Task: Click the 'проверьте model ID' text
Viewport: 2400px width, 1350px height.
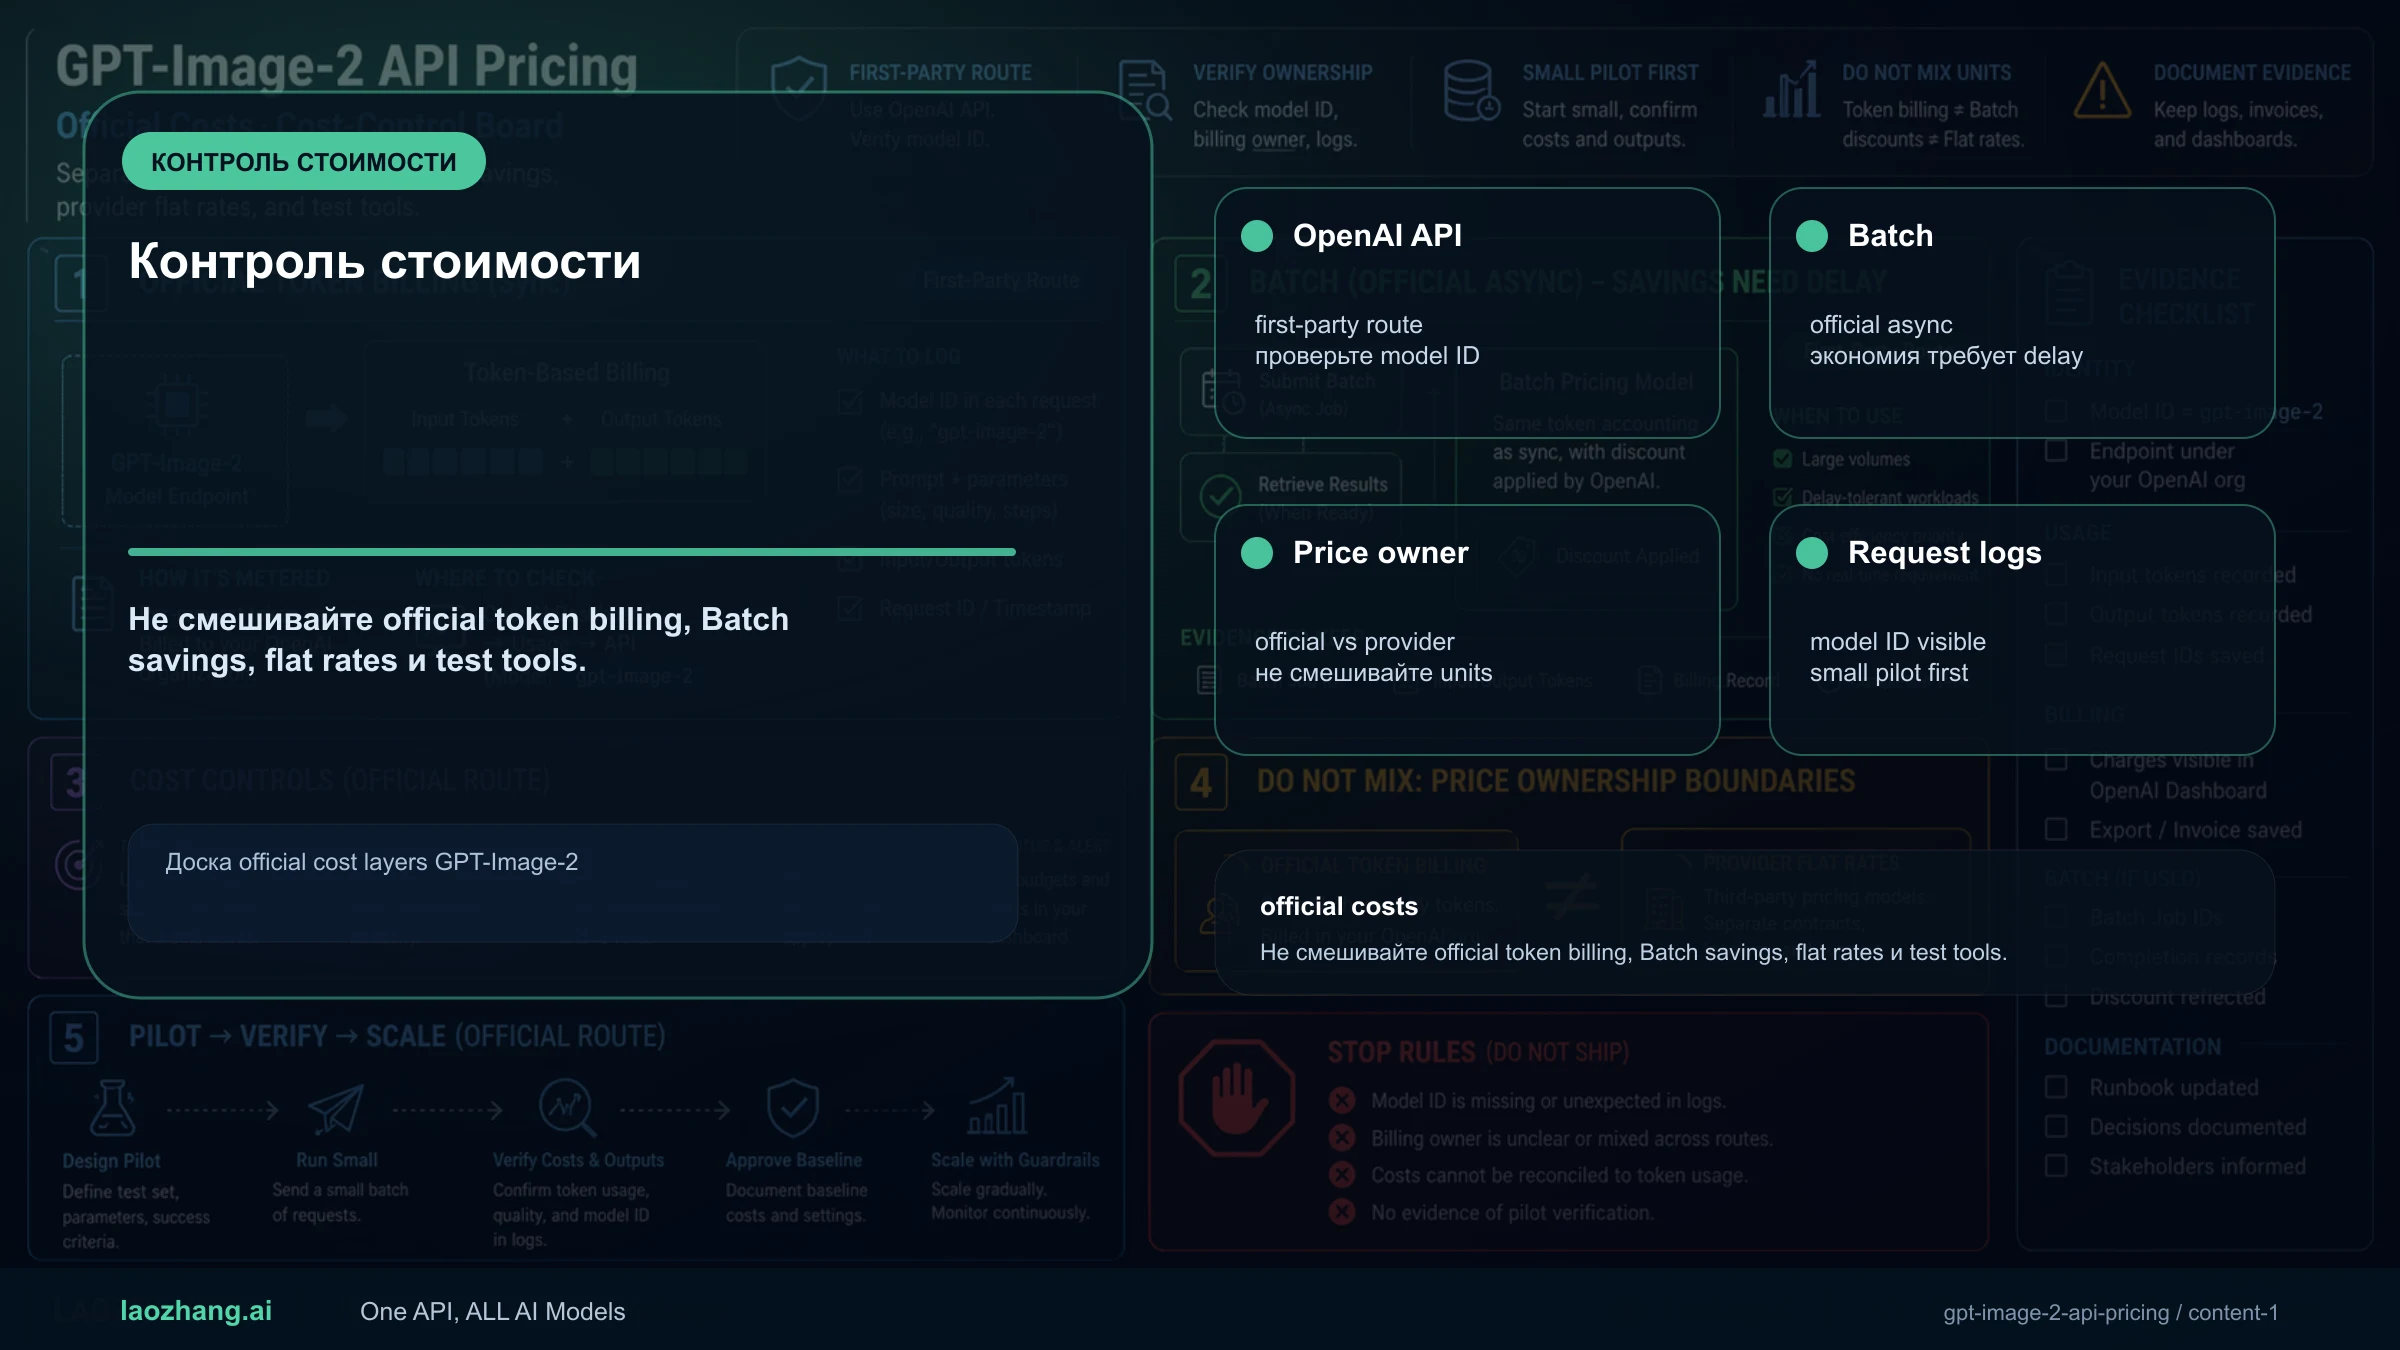Action: [1367, 356]
